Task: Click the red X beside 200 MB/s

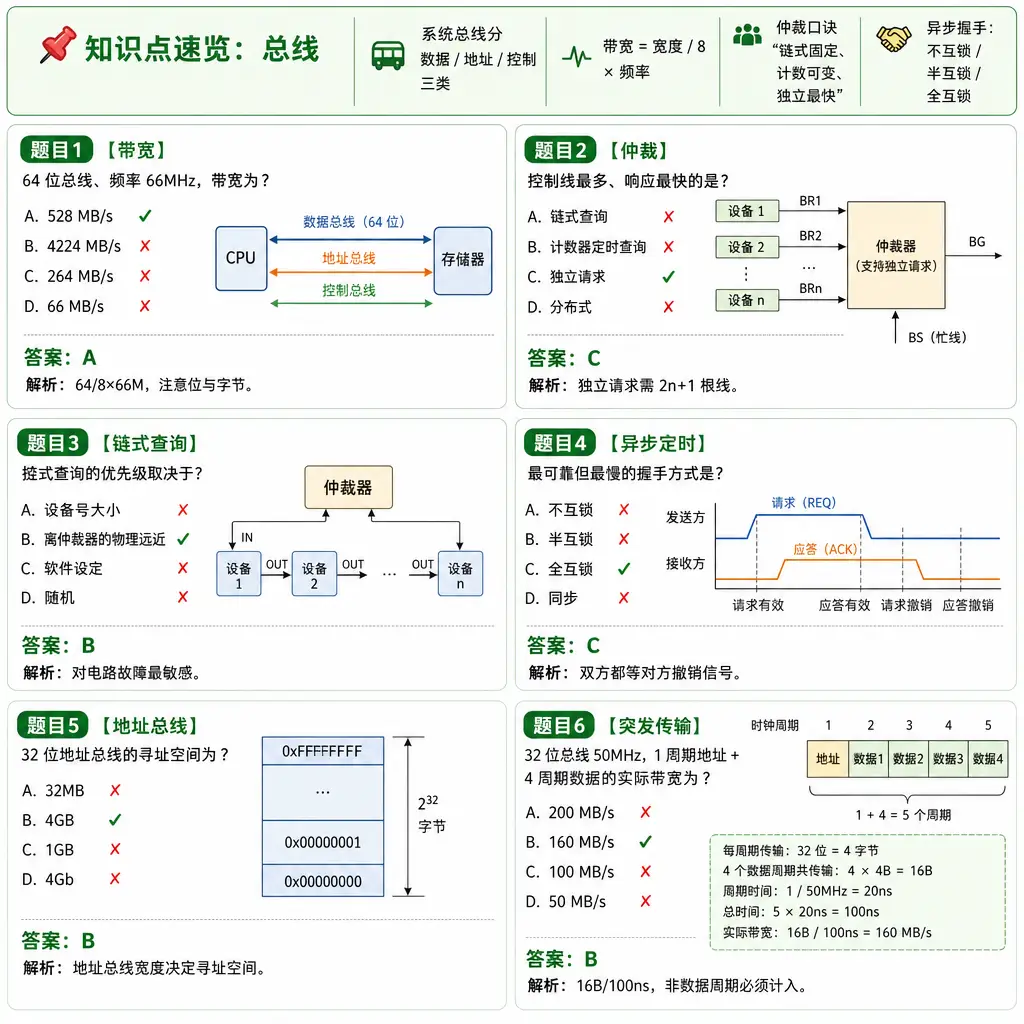Action: pos(645,812)
